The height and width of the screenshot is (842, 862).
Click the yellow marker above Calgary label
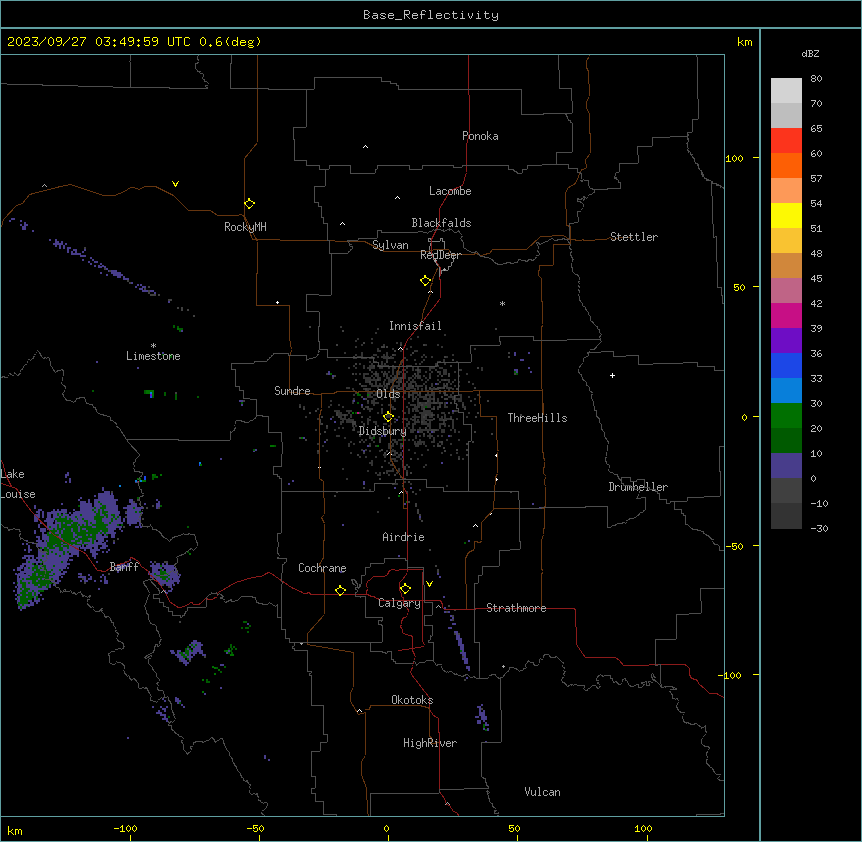(405, 589)
